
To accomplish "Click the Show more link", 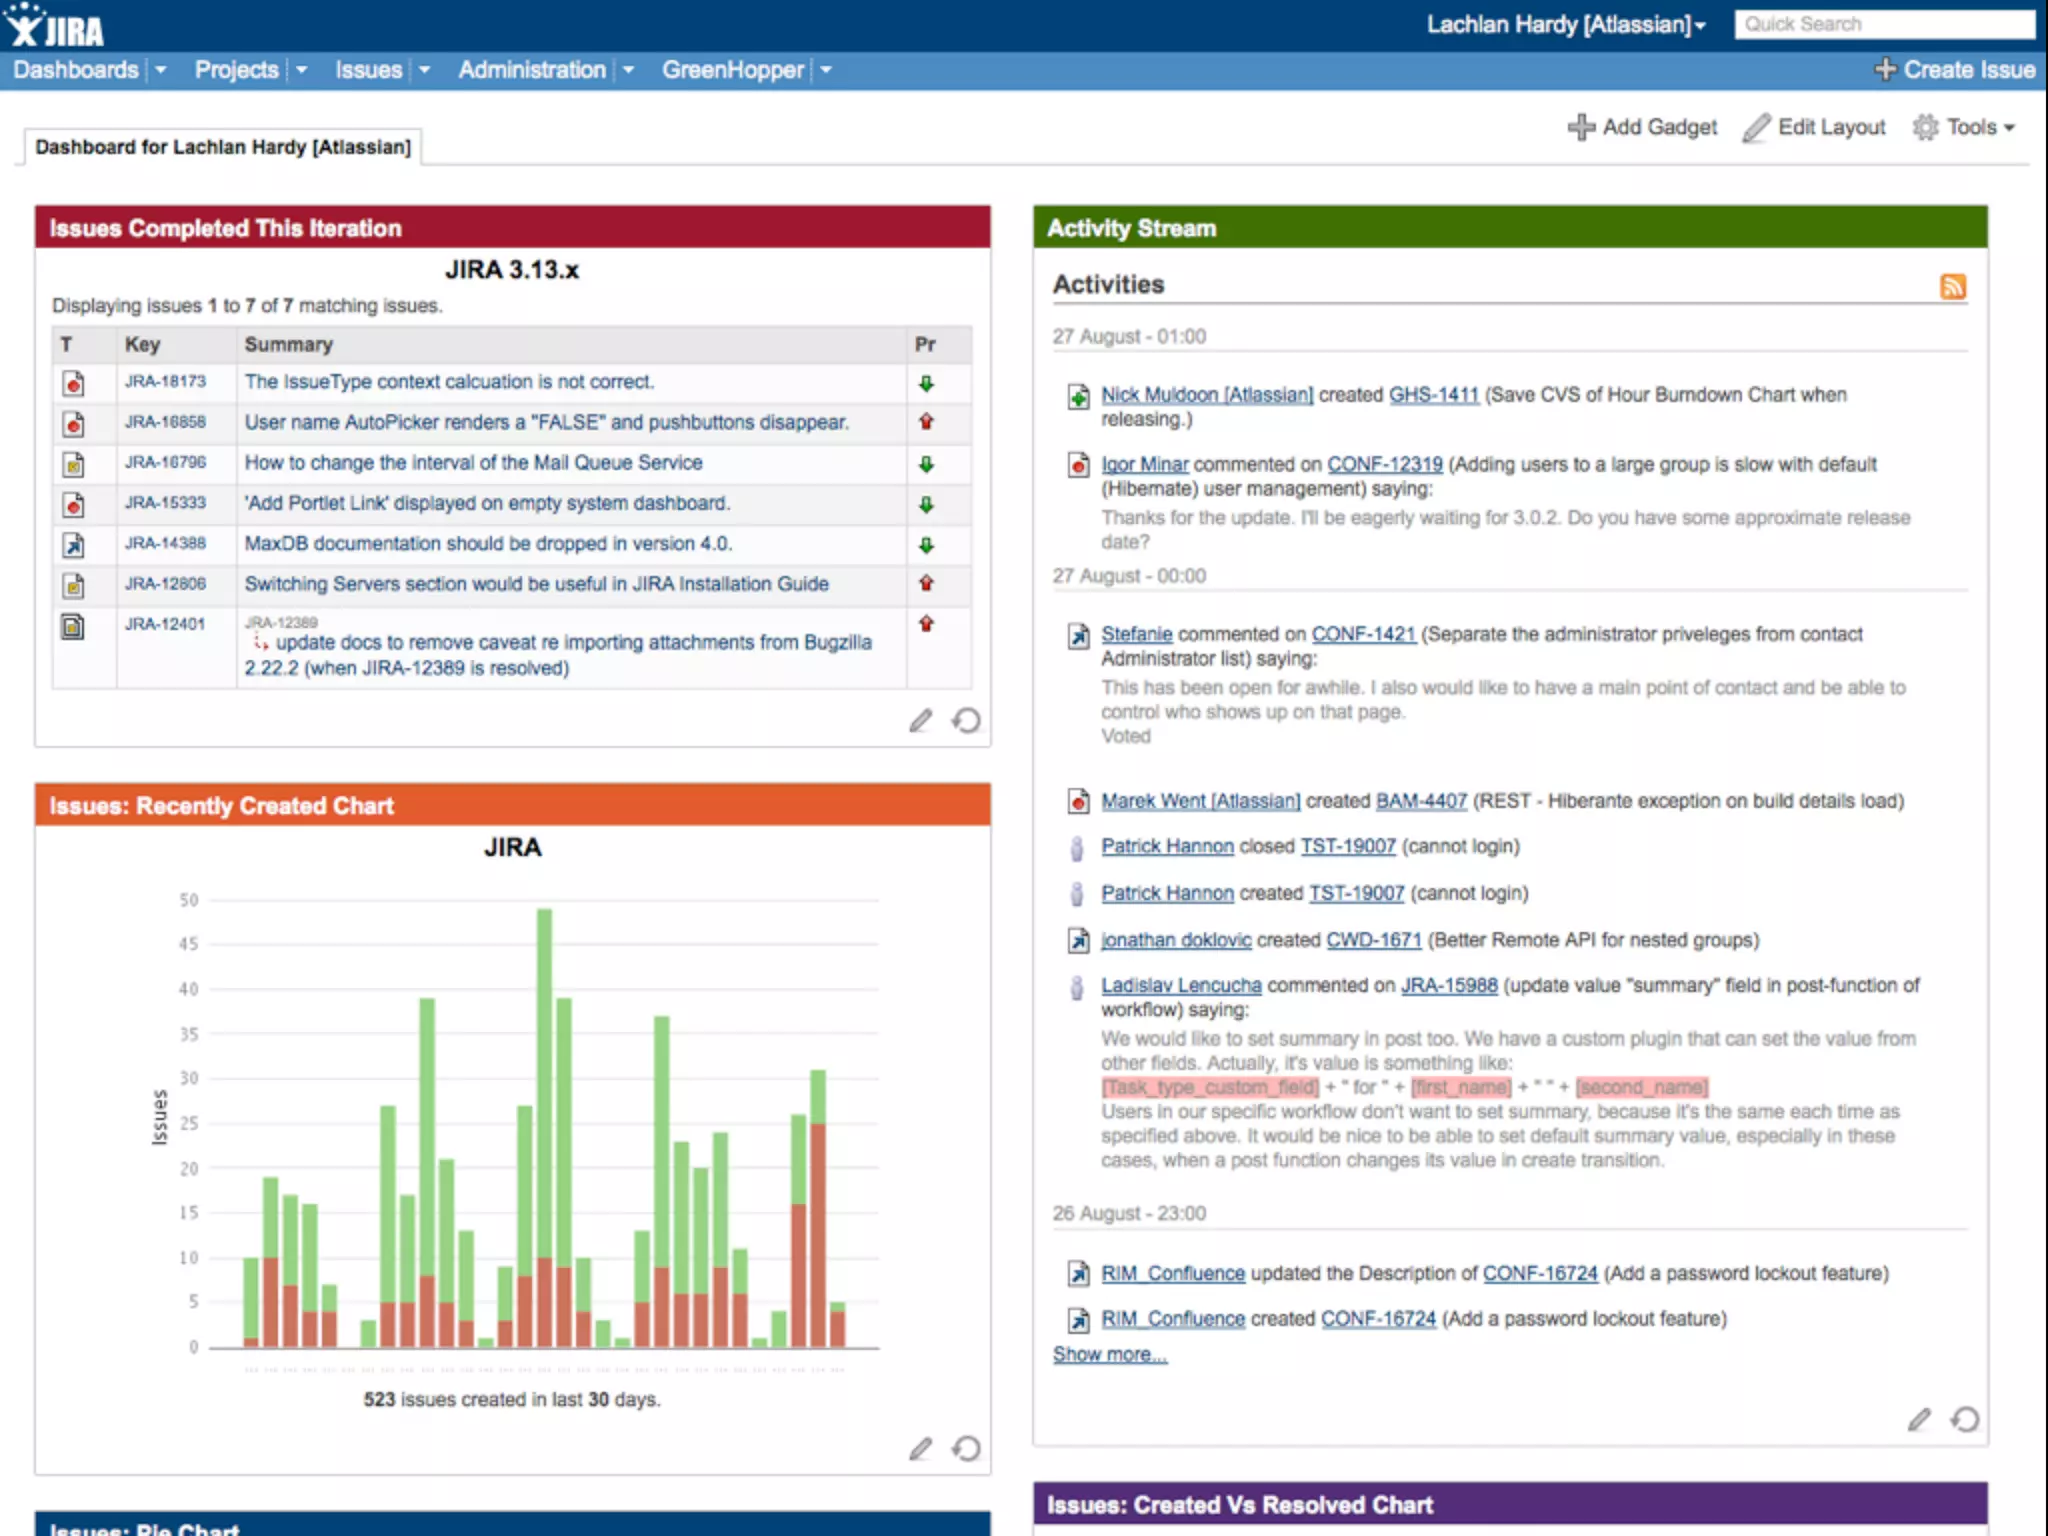I will (x=1109, y=1354).
